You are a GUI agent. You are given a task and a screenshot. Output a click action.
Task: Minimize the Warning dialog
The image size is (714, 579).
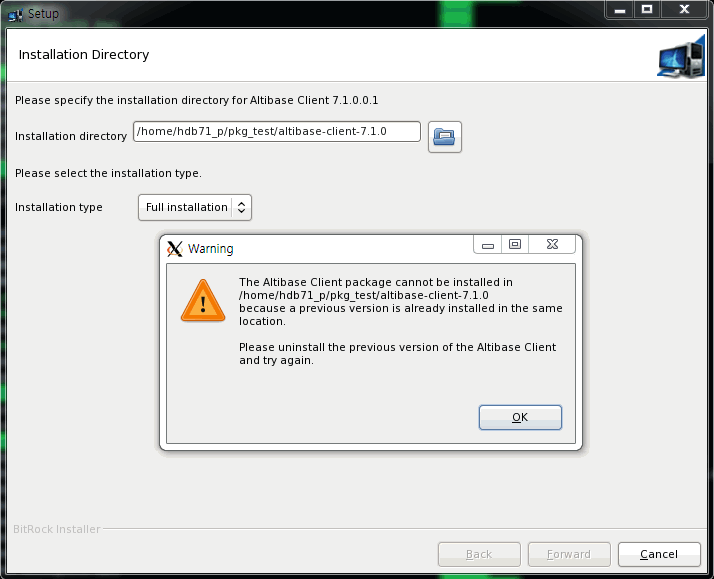(487, 245)
